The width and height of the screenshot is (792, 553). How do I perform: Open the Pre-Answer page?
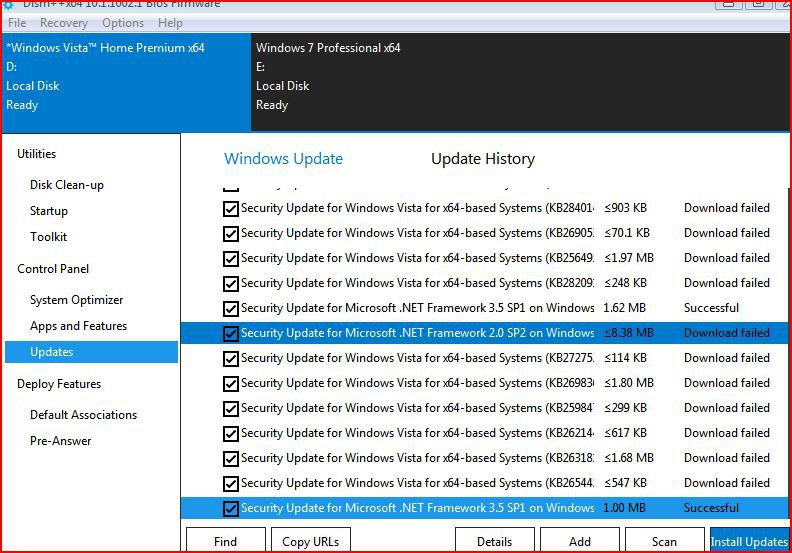(x=61, y=441)
